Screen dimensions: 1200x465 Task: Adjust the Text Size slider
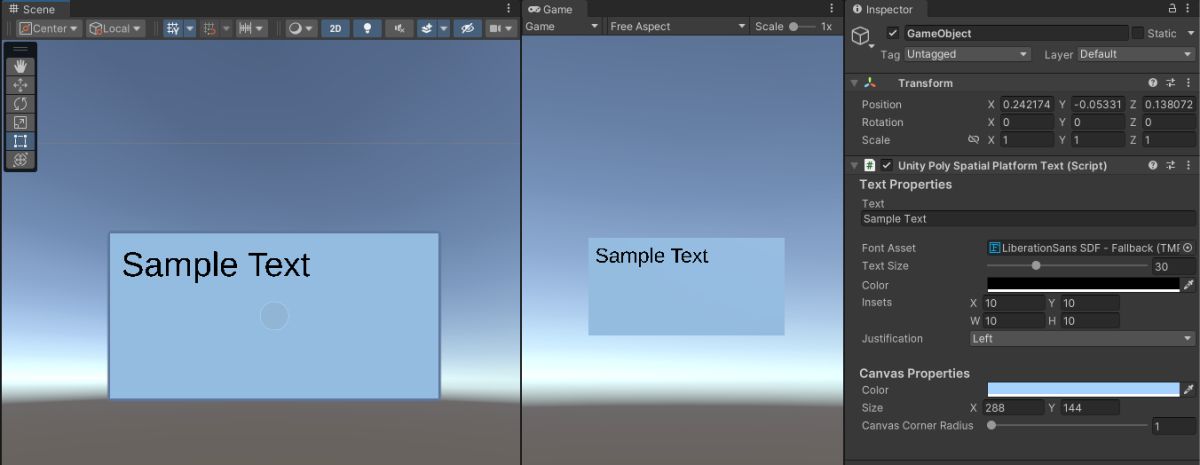pyautogui.click(x=1065, y=266)
